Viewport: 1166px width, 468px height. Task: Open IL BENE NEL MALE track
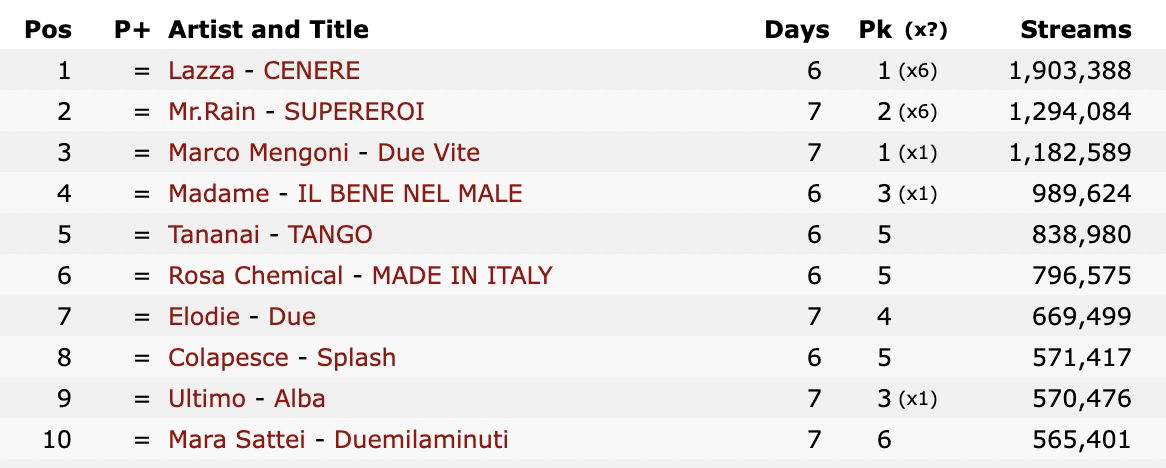coord(410,193)
